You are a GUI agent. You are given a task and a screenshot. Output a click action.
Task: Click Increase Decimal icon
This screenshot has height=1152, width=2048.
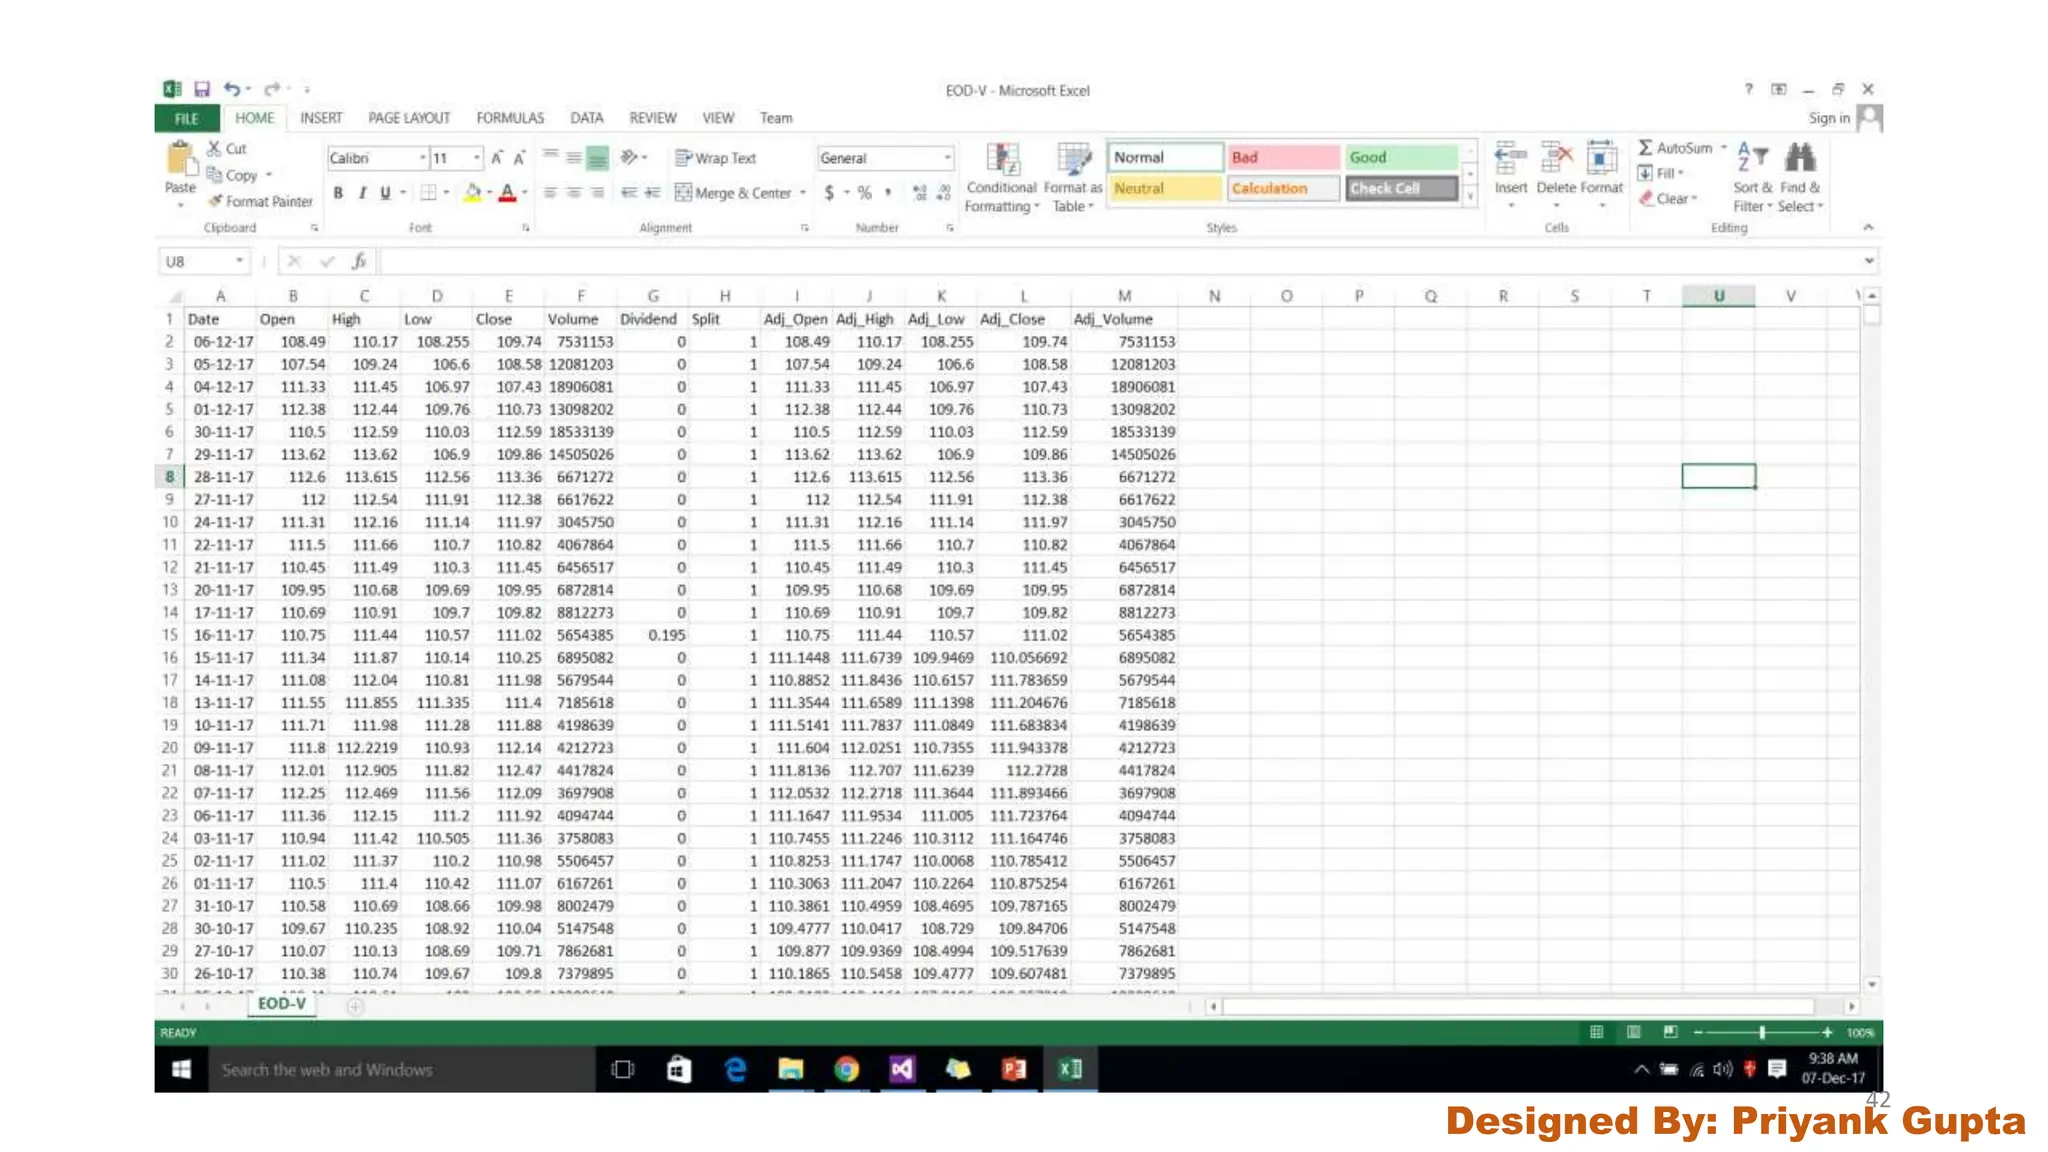coord(920,192)
